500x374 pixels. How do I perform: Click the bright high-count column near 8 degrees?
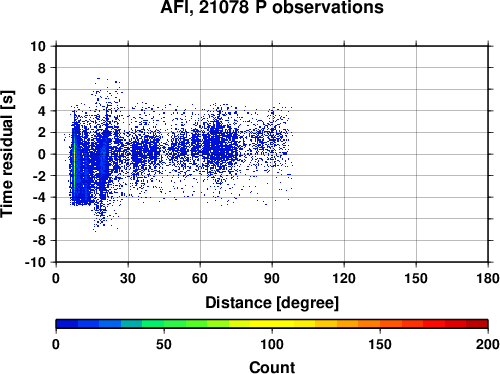pyautogui.click(x=74, y=163)
